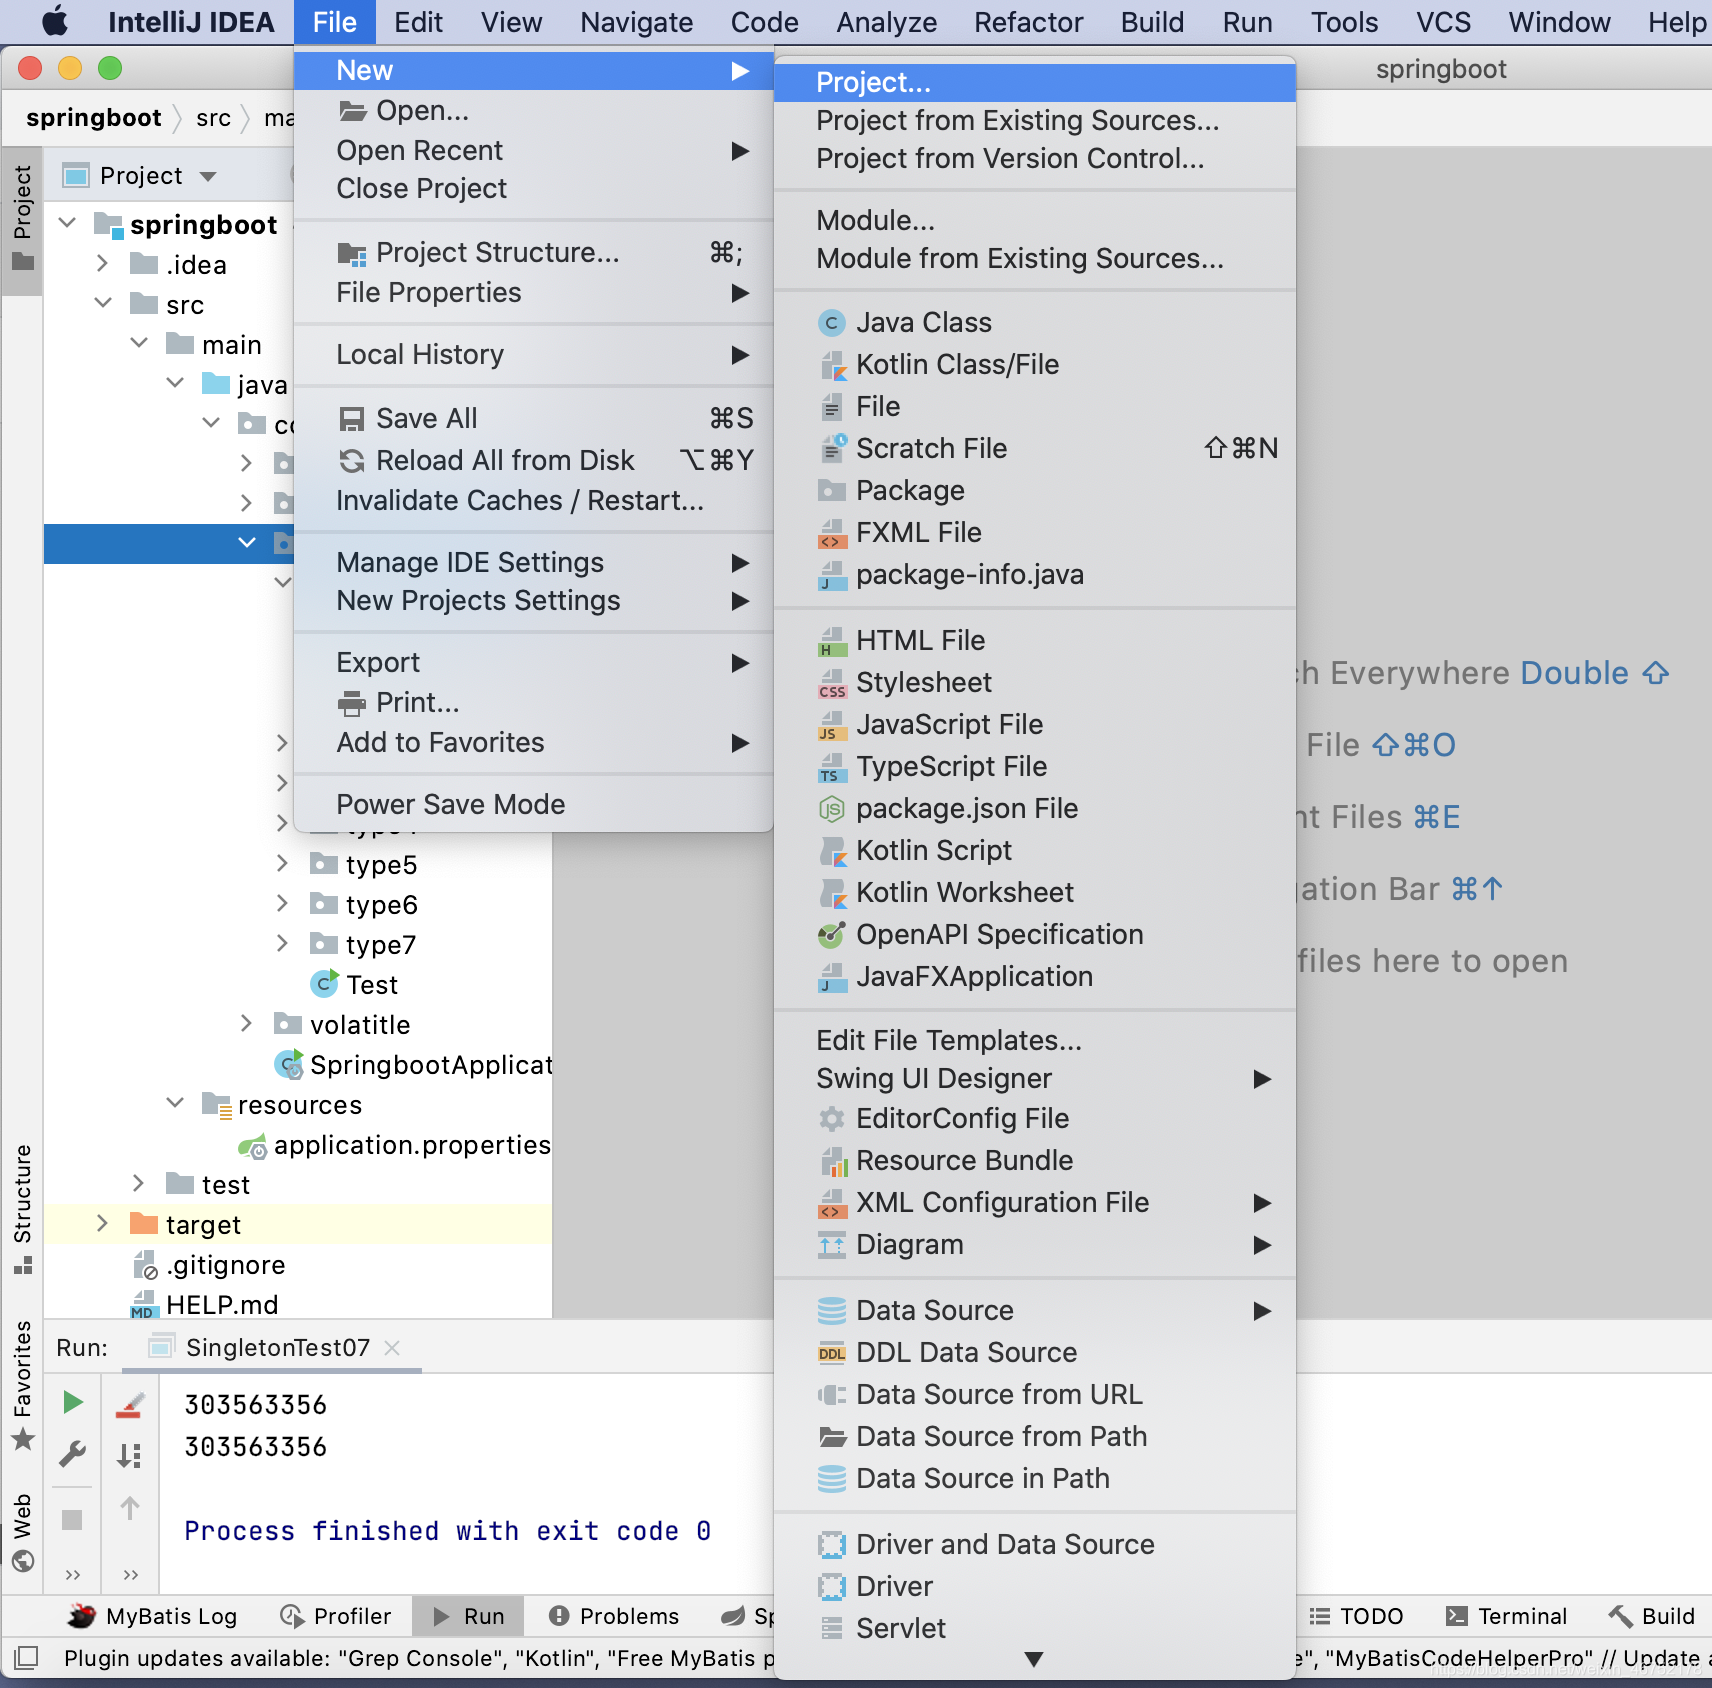Open the Build tool window
This screenshot has height=1688, width=1712.
[1651, 1616]
